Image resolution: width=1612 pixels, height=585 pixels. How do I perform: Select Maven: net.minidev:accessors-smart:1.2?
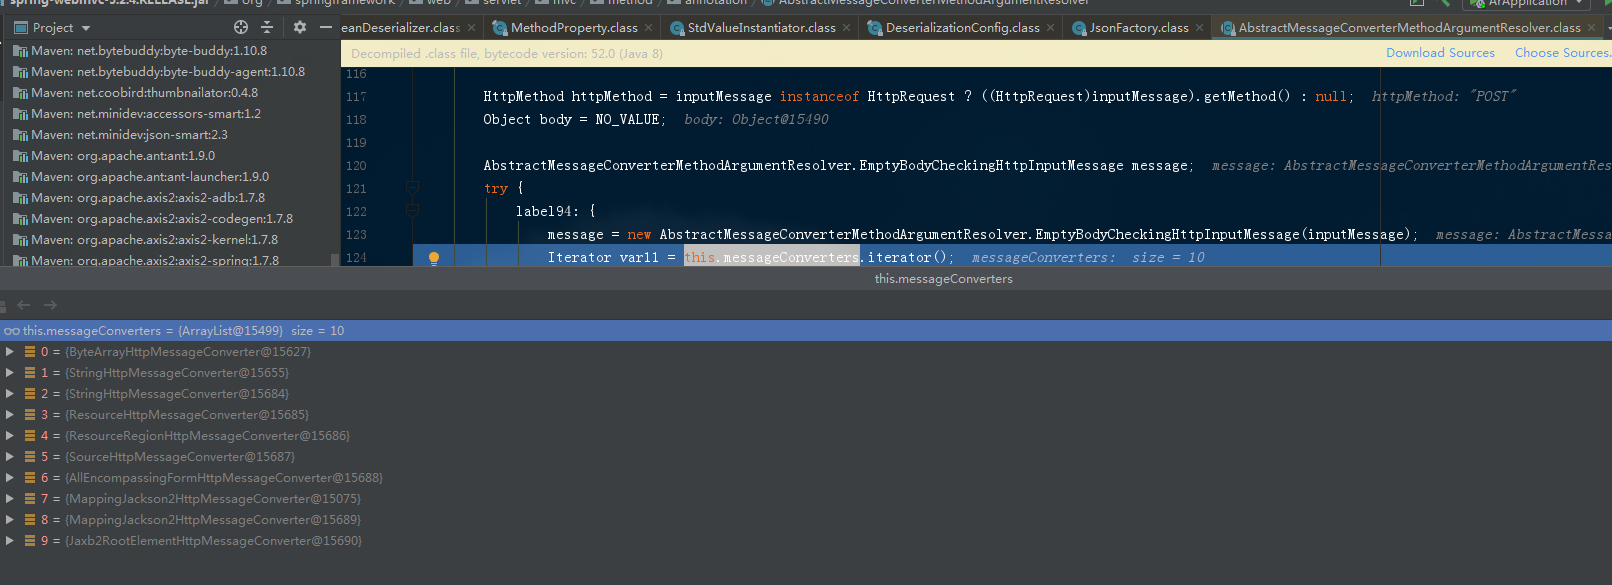point(146,114)
